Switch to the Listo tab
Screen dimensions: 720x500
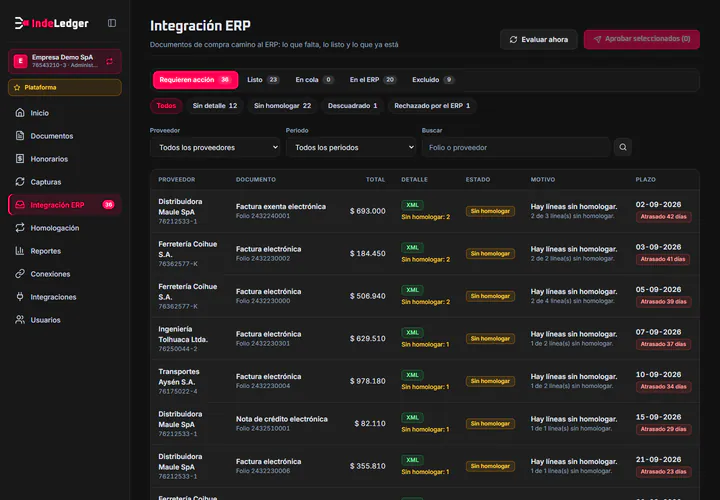[x=263, y=80]
